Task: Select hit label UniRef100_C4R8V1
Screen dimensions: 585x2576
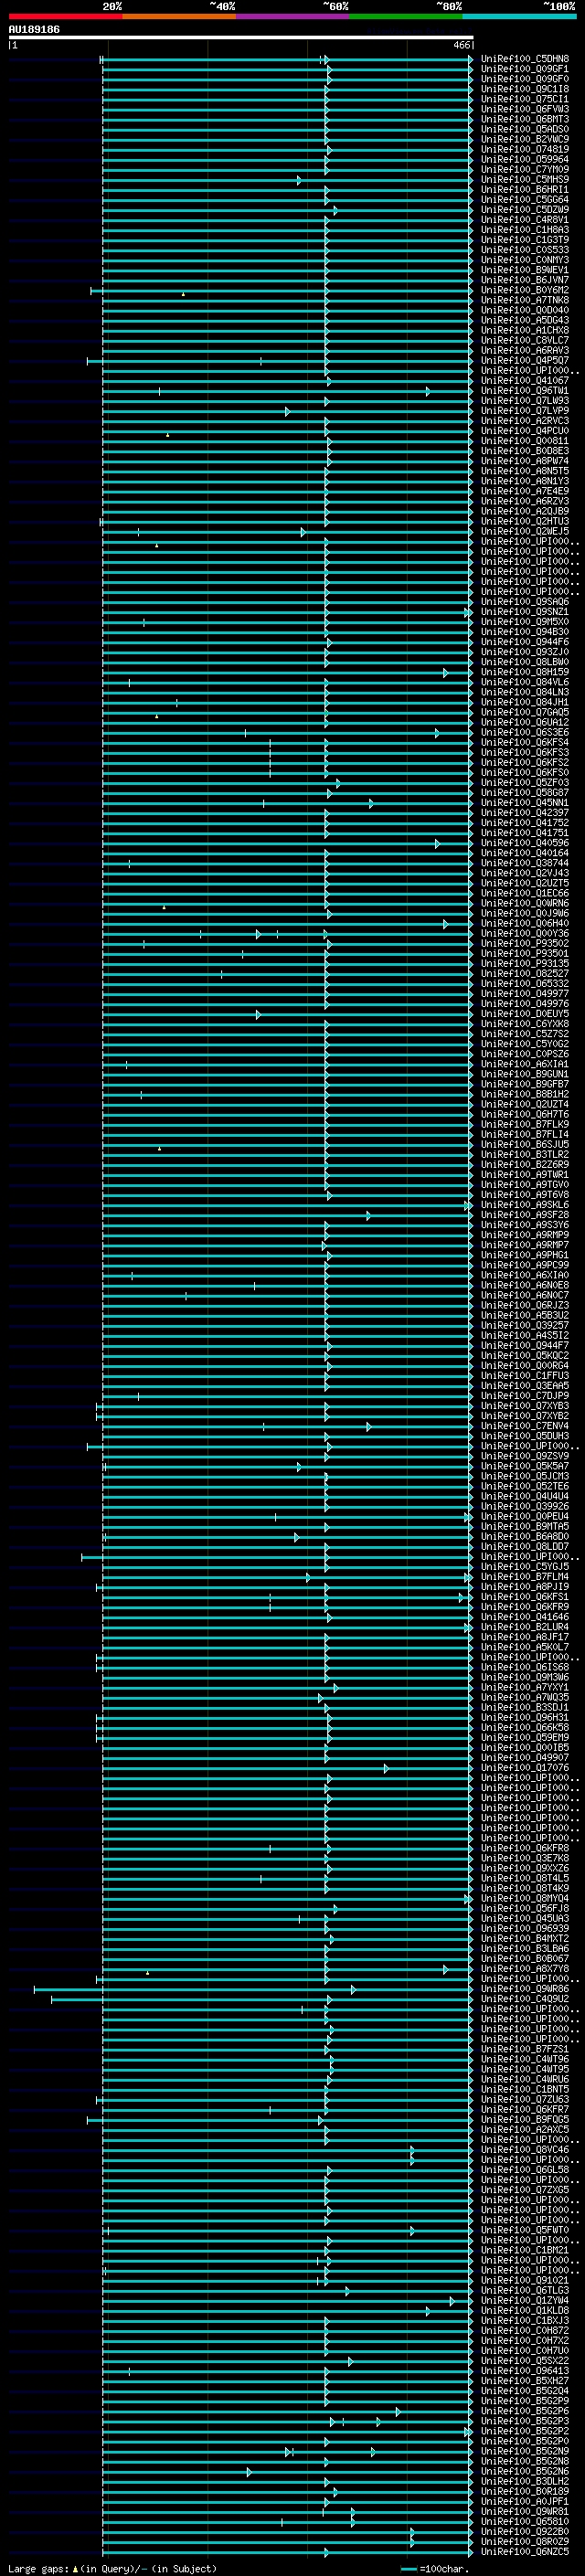Action: (525, 220)
